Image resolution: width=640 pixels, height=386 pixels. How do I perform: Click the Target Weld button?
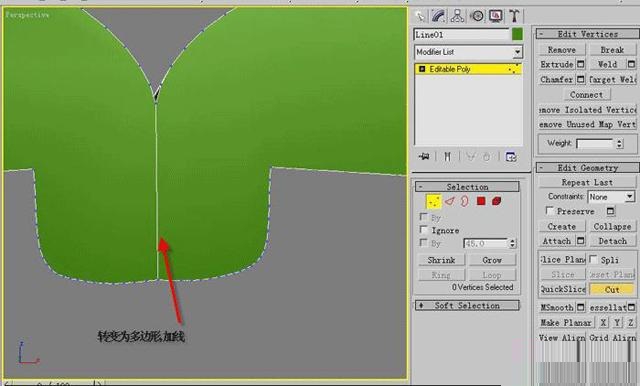click(x=612, y=79)
